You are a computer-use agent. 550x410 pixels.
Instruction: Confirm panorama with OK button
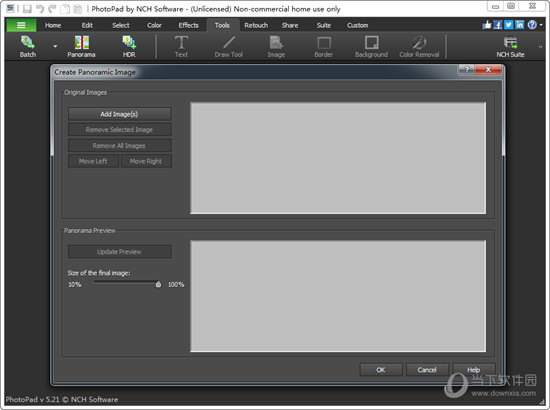pyautogui.click(x=381, y=370)
